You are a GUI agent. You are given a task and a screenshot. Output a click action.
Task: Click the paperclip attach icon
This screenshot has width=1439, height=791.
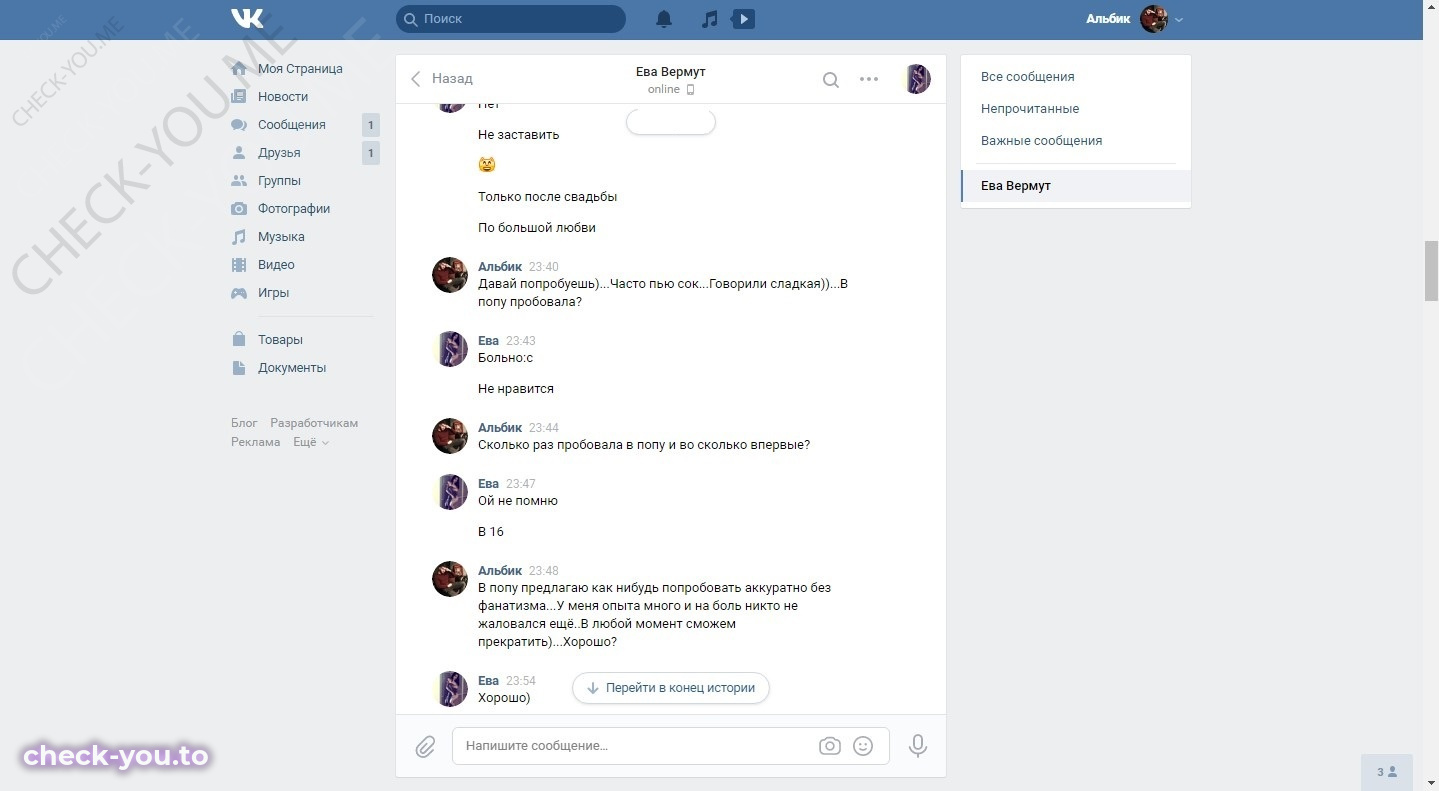click(x=425, y=746)
